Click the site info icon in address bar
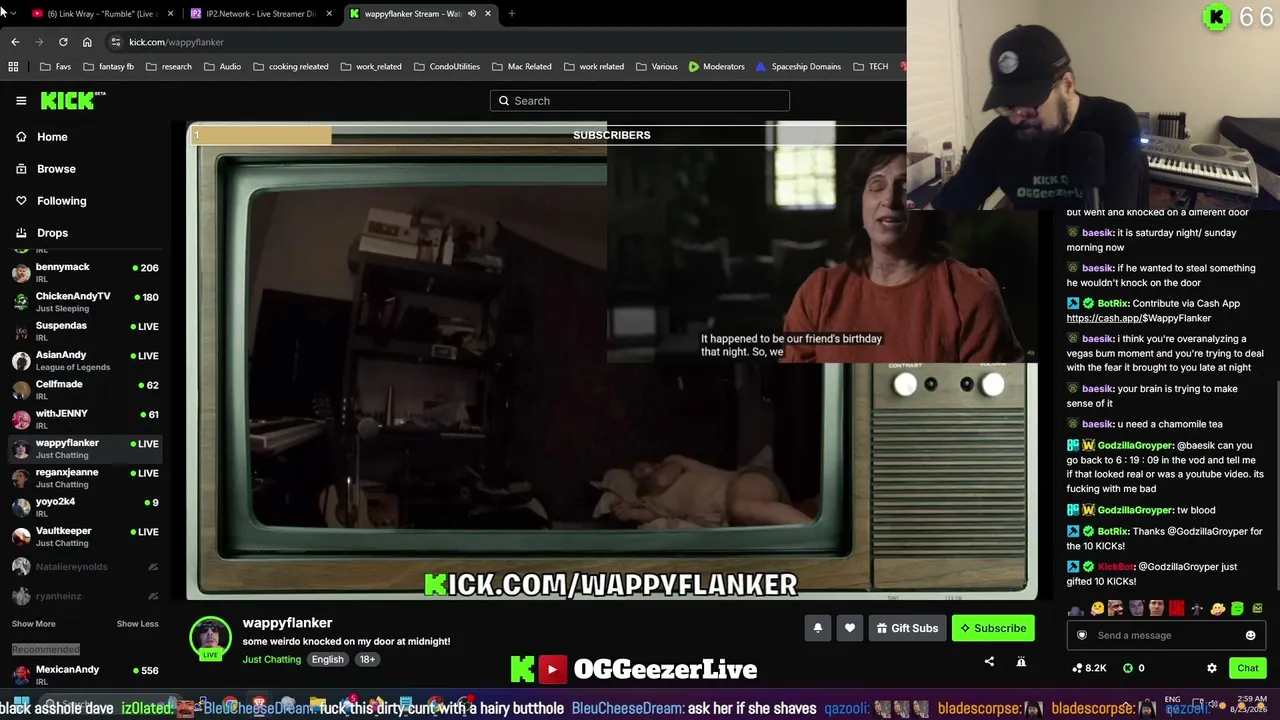The width and height of the screenshot is (1280, 720). 116,42
